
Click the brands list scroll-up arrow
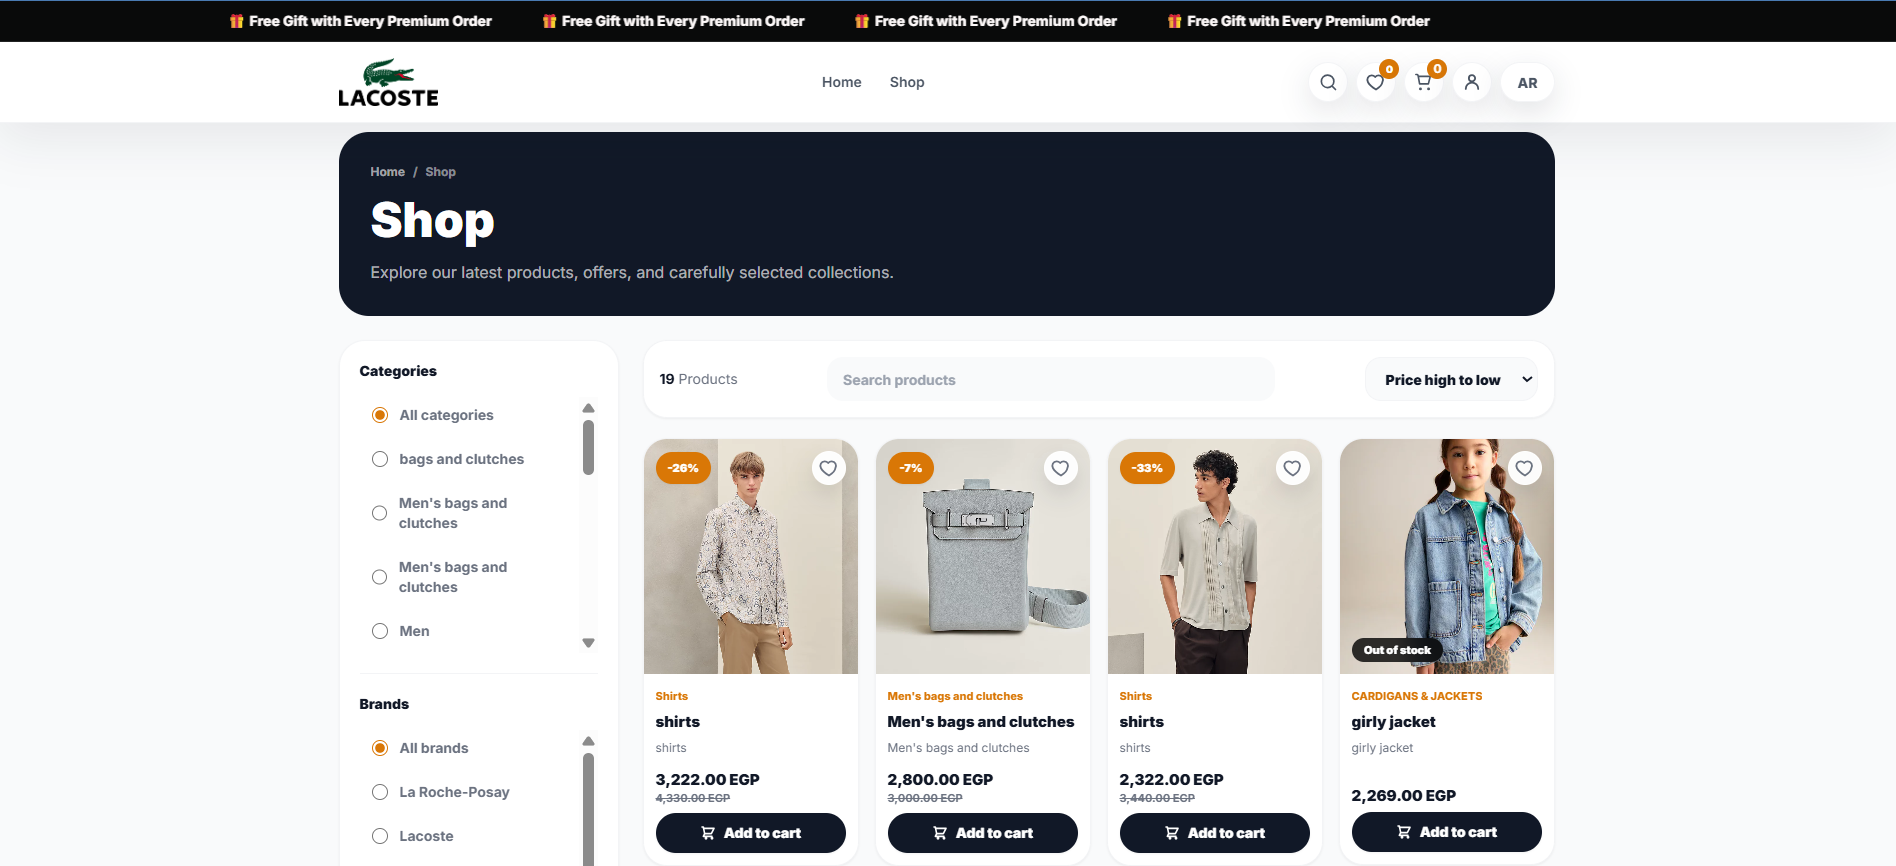[588, 741]
